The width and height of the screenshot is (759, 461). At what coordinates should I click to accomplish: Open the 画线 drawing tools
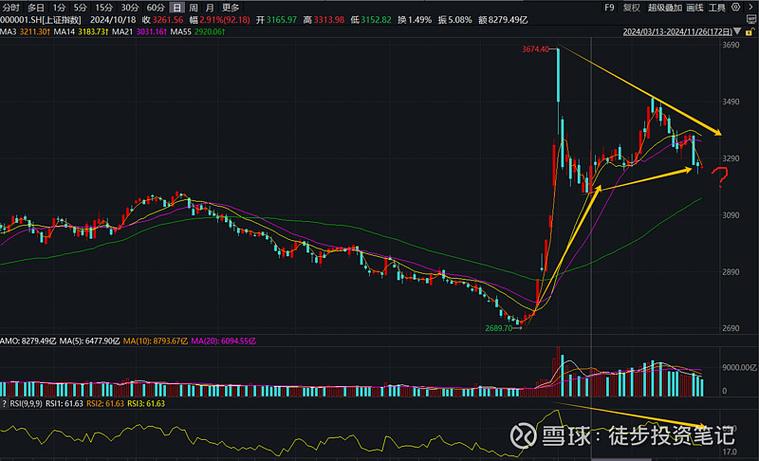click(695, 7)
